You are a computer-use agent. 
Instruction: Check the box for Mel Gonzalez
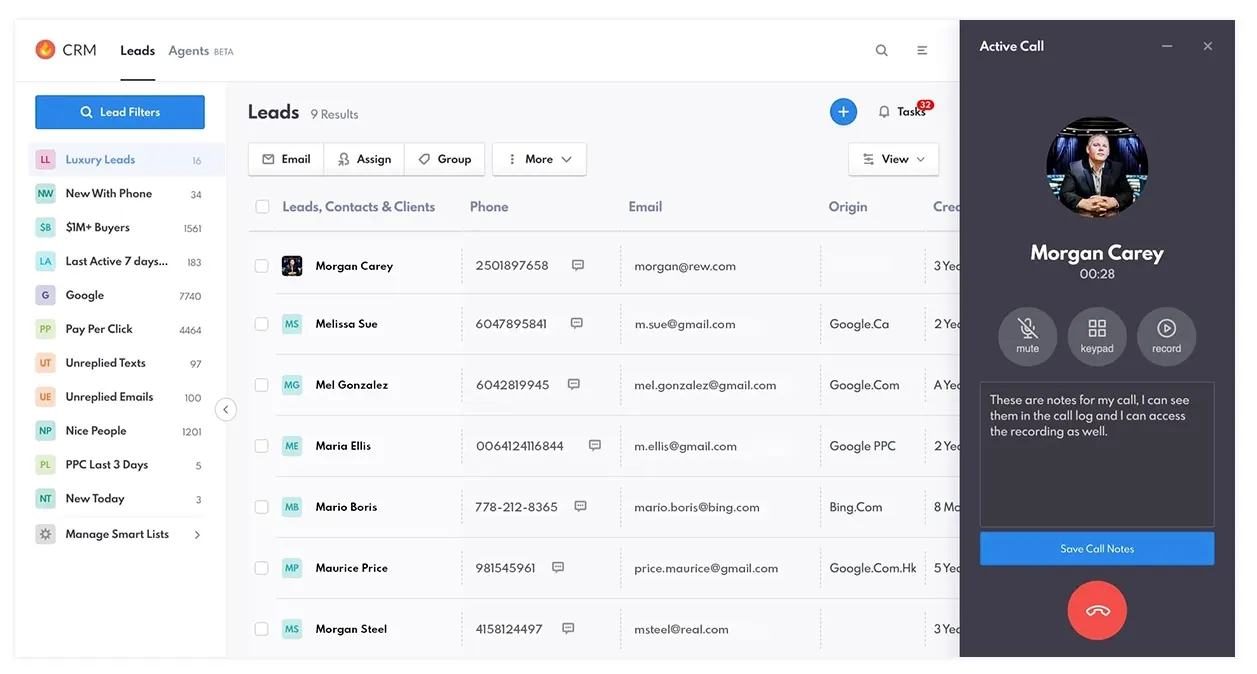(261, 385)
